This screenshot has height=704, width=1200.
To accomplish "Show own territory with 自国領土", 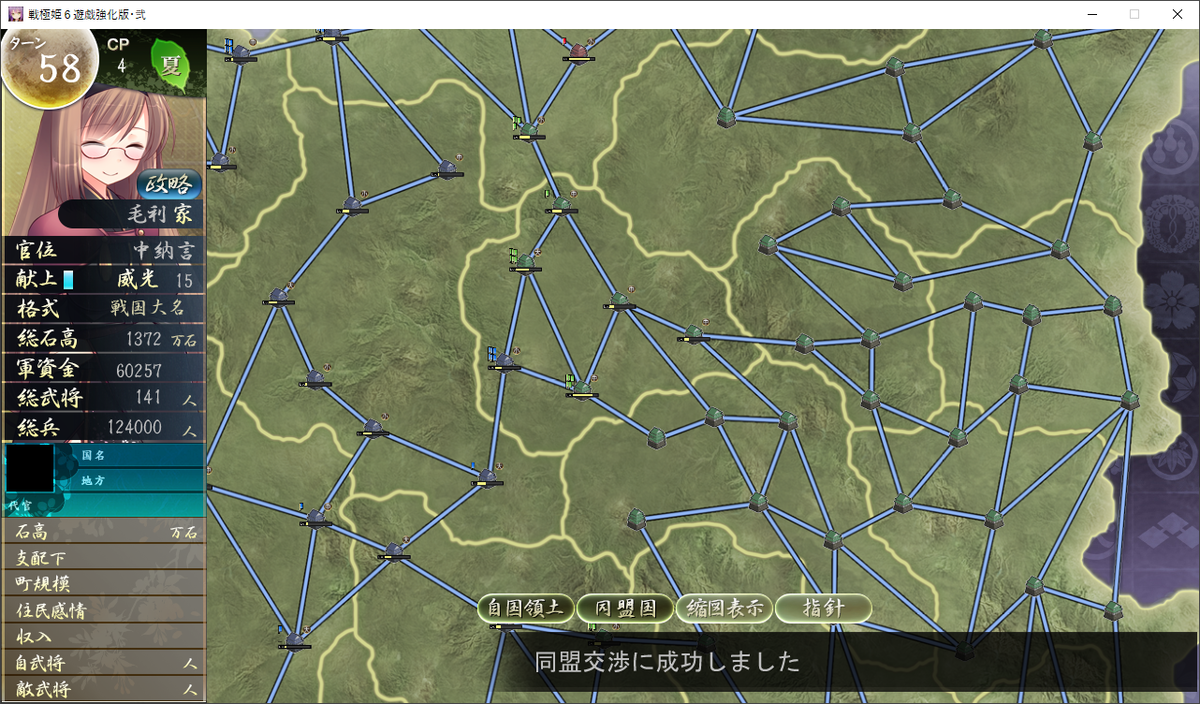I will pyautogui.click(x=524, y=608).
